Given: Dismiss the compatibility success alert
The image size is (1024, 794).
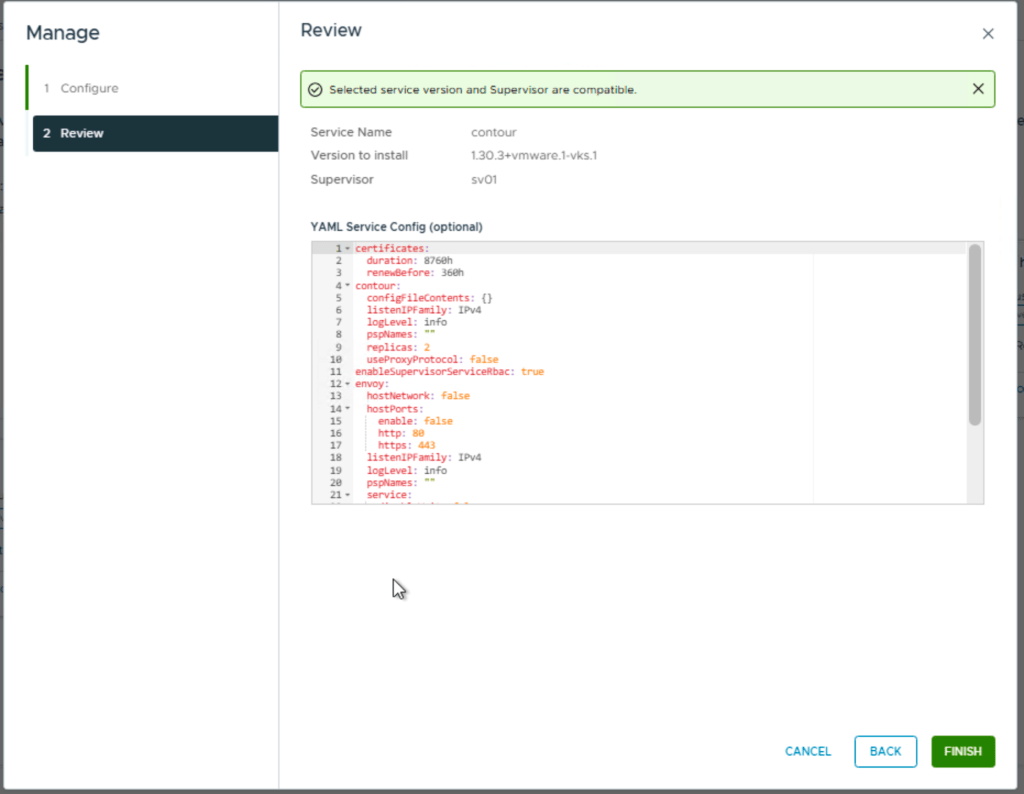Looking at the screenshot, I should tap(978, 89).
